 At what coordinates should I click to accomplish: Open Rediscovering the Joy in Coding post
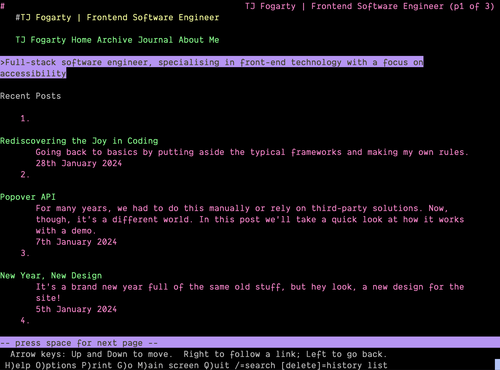[x=79, y=141]
